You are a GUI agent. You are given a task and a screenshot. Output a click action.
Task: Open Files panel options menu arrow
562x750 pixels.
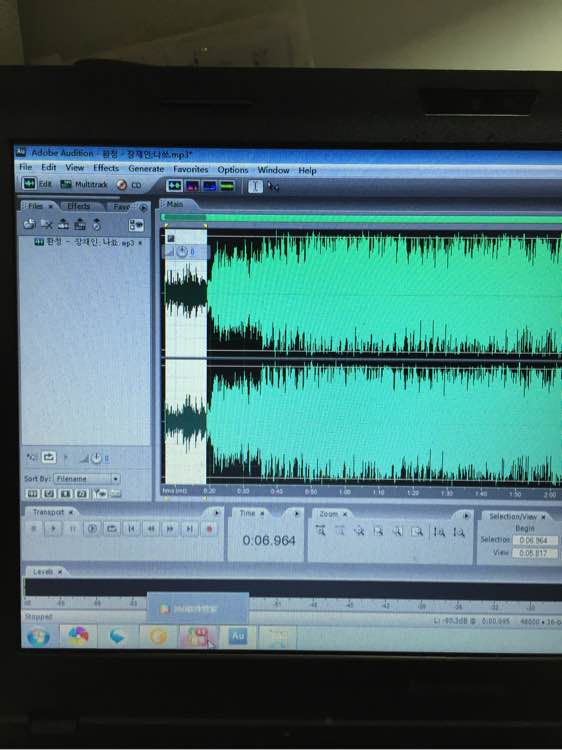tap(143, 208)
